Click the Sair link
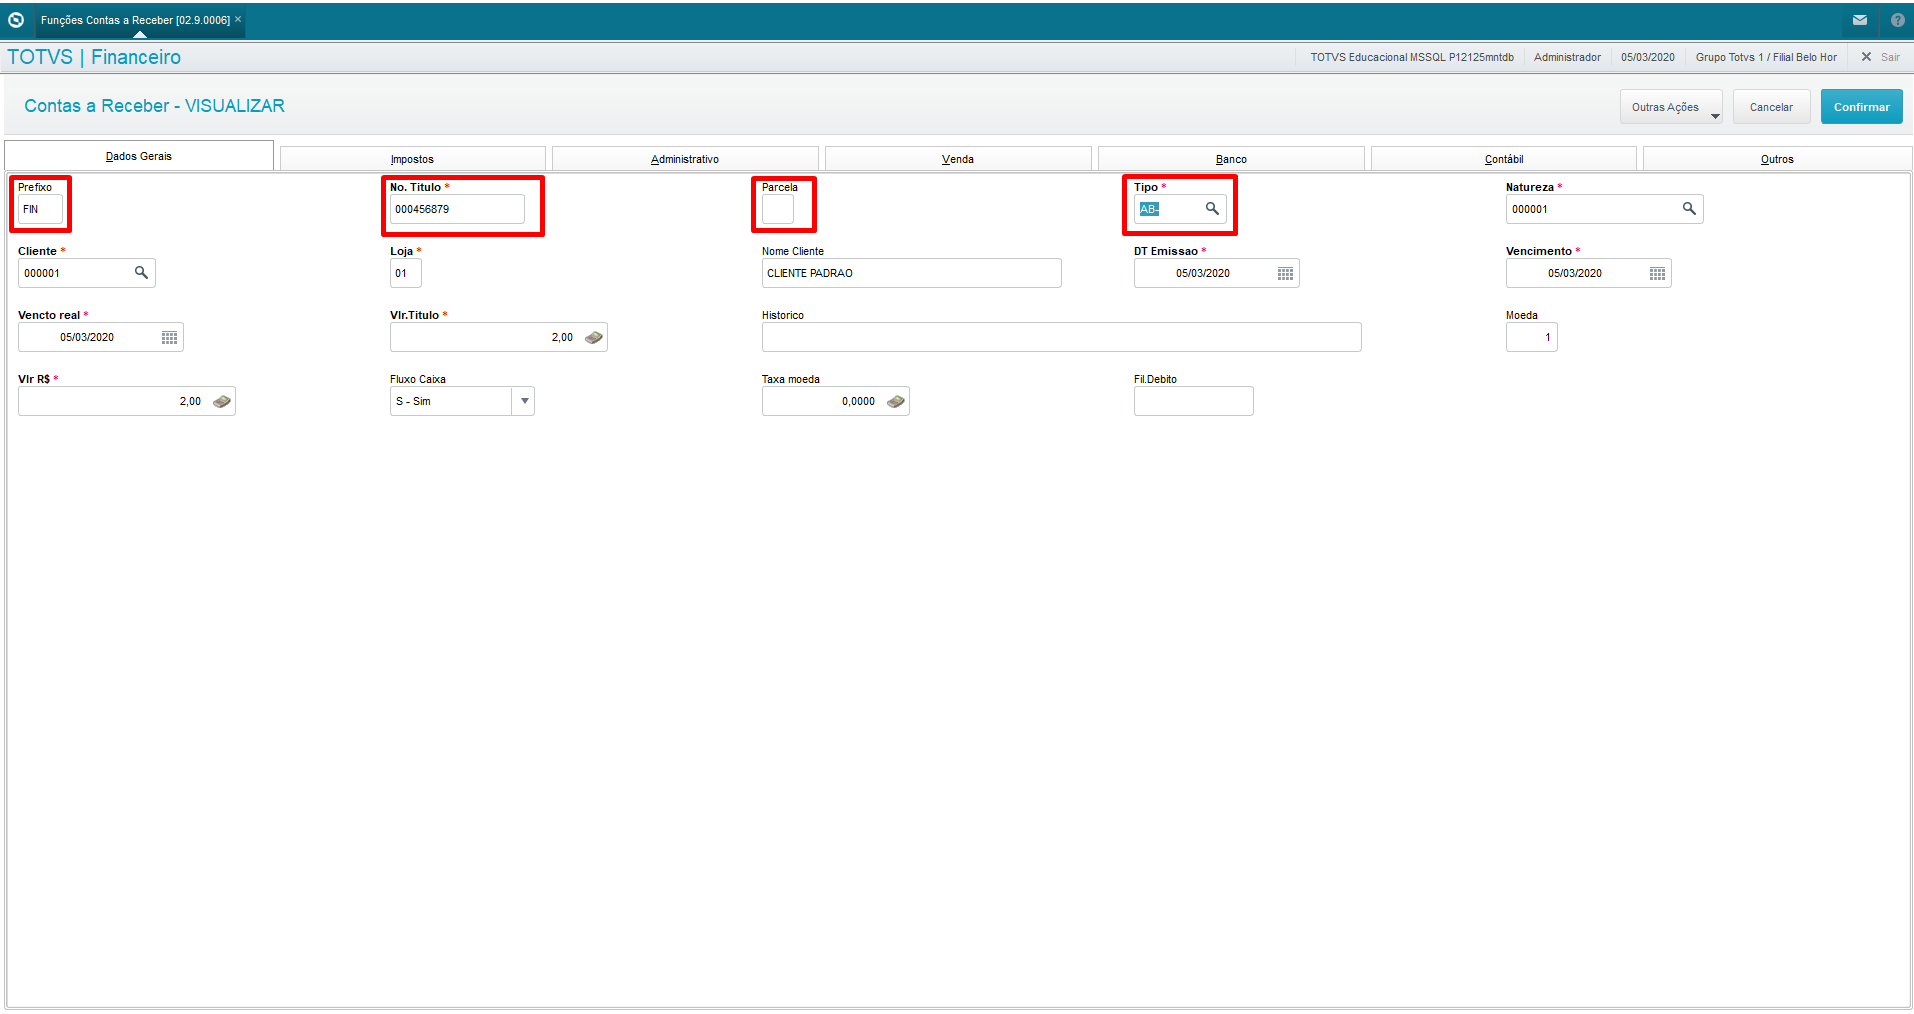Viewport: 1914px width, 1014px height. click(x=1889, y=57)
